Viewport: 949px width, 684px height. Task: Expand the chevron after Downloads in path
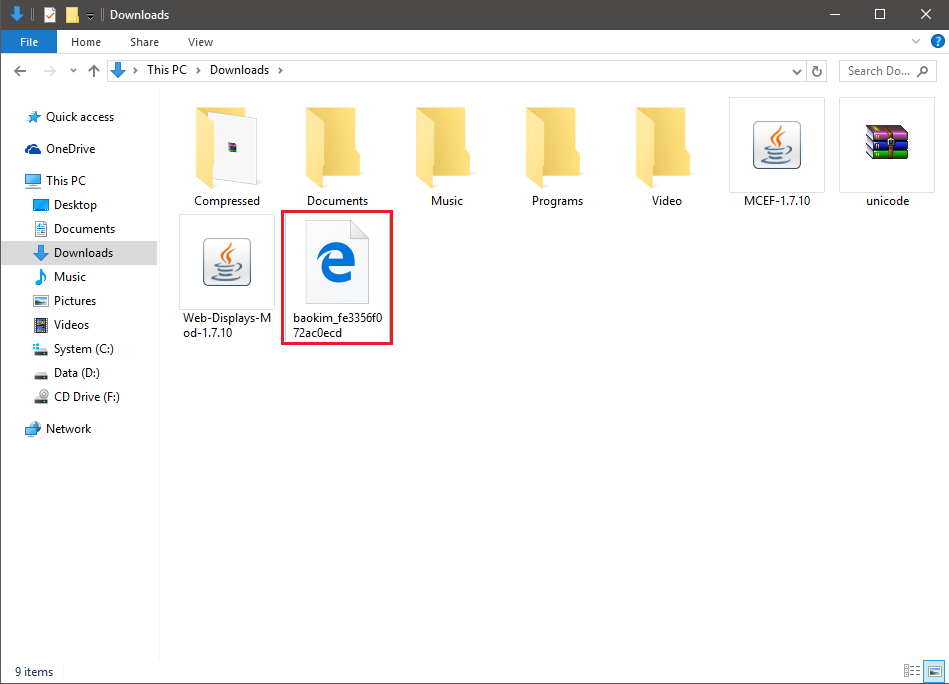(x=280, y=70)
